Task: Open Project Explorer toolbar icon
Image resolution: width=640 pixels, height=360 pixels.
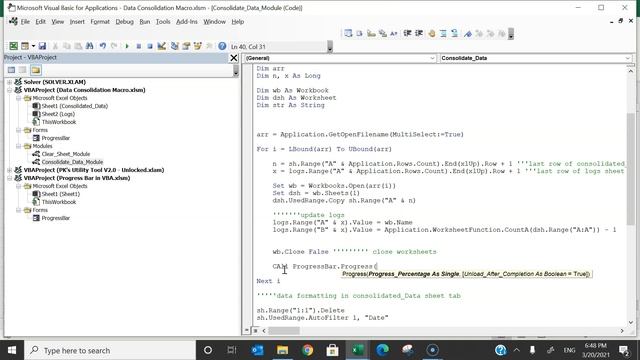Action: click(175, 46)
